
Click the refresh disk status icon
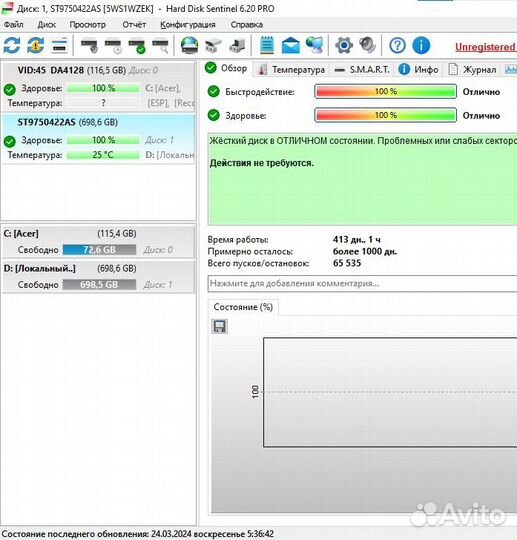point(12,45)
